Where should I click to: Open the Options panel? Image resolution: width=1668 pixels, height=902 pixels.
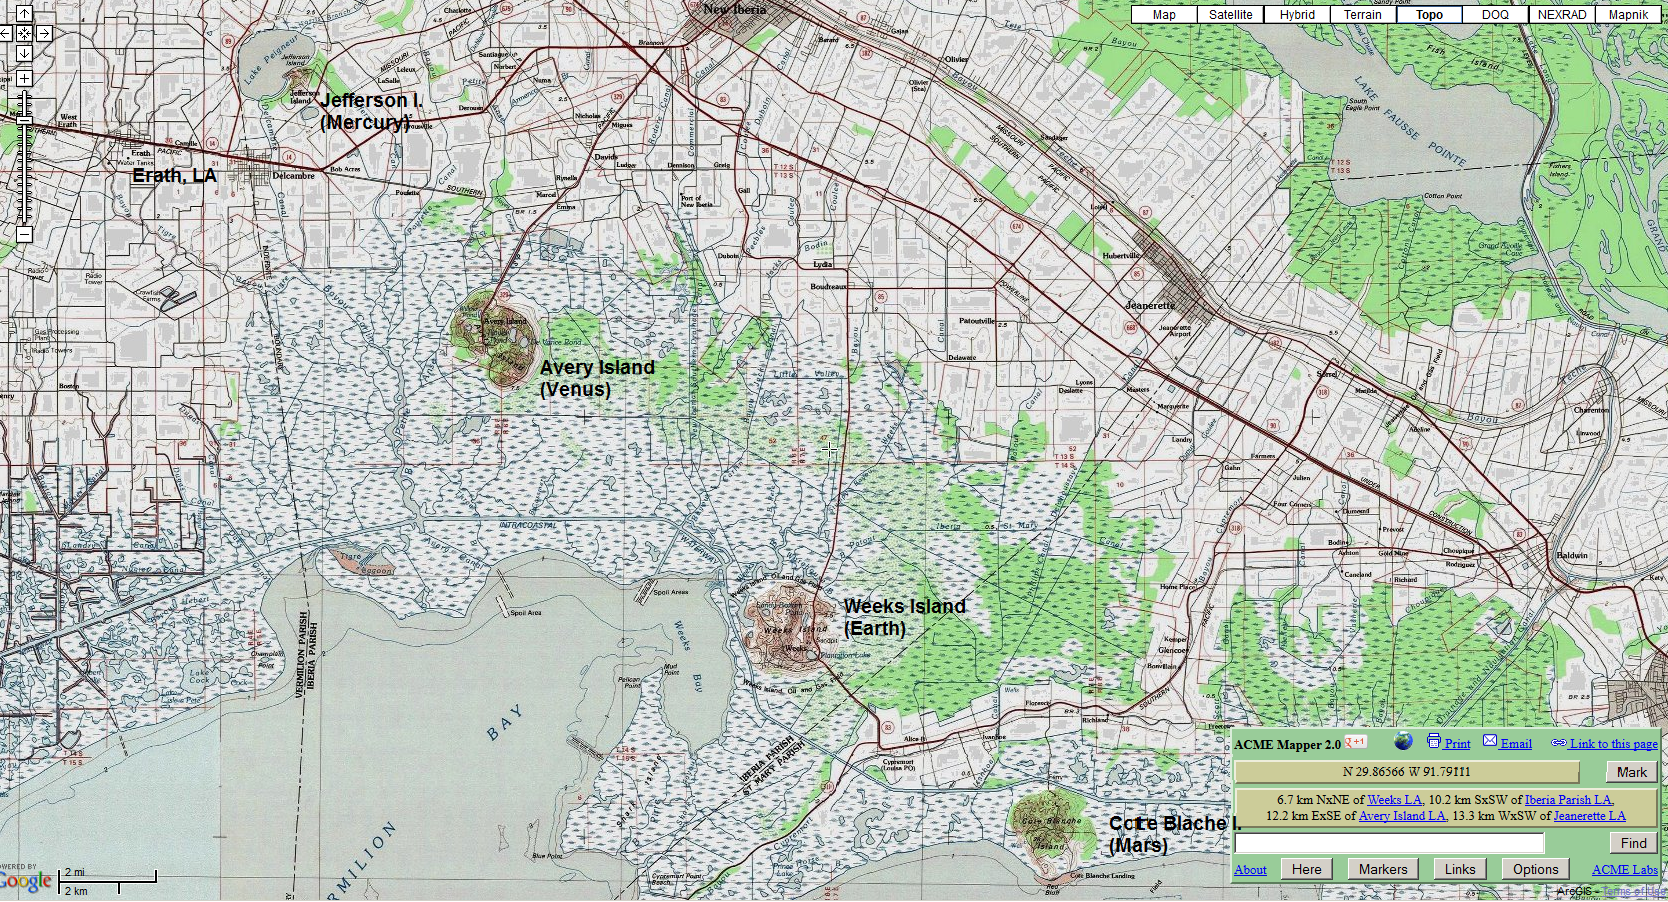pyautogui.click(x=1535, y=869)
